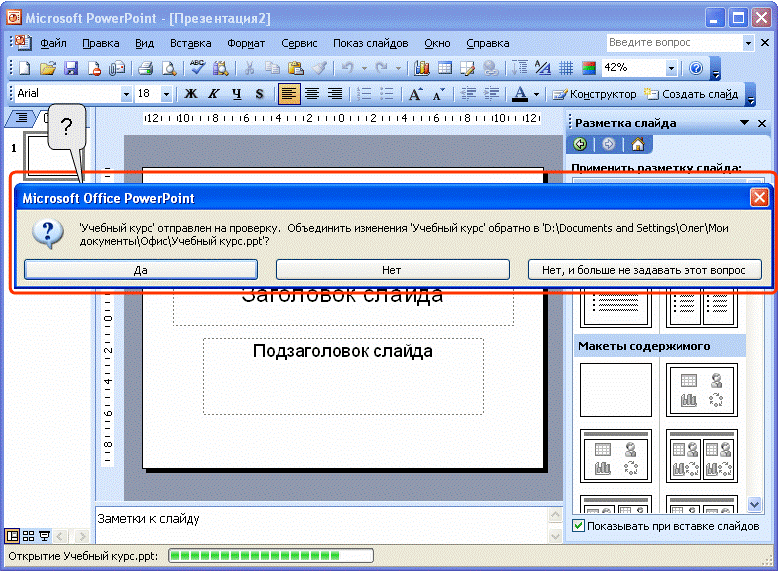Apply Underline (Ч) formatting
The width and height of the screenshot is (778, 571).
[237, 94]
